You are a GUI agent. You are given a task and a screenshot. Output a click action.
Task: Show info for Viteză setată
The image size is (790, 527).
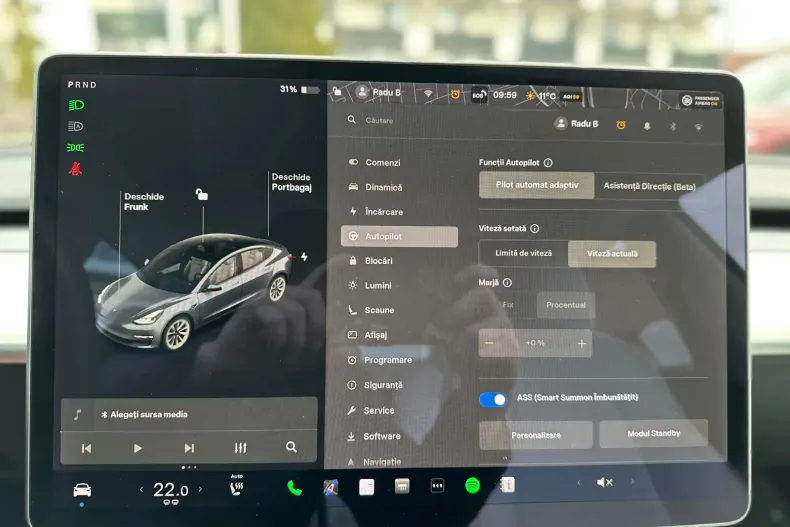click(535, 228)
